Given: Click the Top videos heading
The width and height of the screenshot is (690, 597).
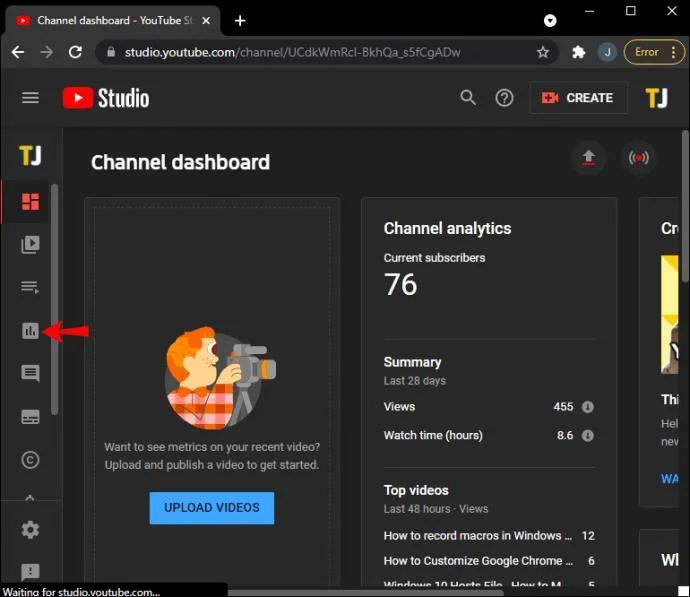Looking at the screenshot, I should coord(416,490).
